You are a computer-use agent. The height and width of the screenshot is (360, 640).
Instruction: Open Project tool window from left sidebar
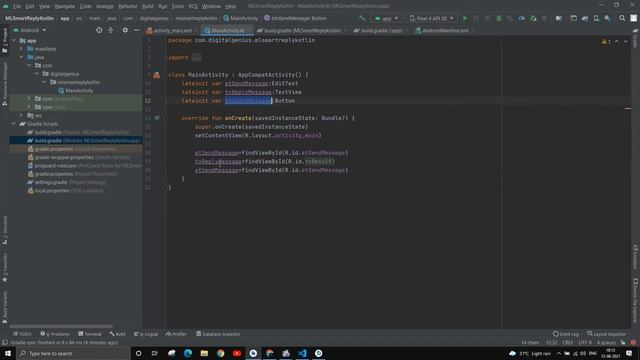click(x=5, y=40)
